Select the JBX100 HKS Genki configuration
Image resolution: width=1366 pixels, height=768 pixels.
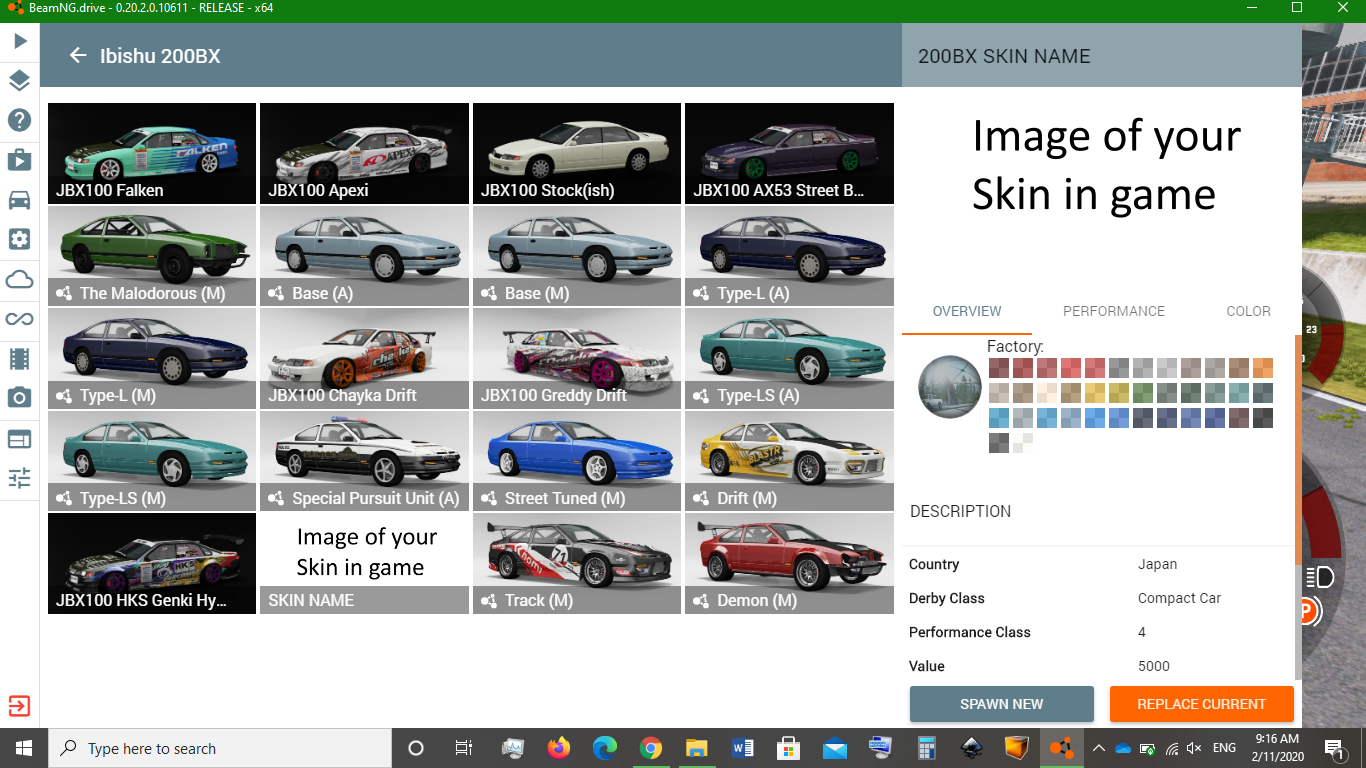[152, 563]
